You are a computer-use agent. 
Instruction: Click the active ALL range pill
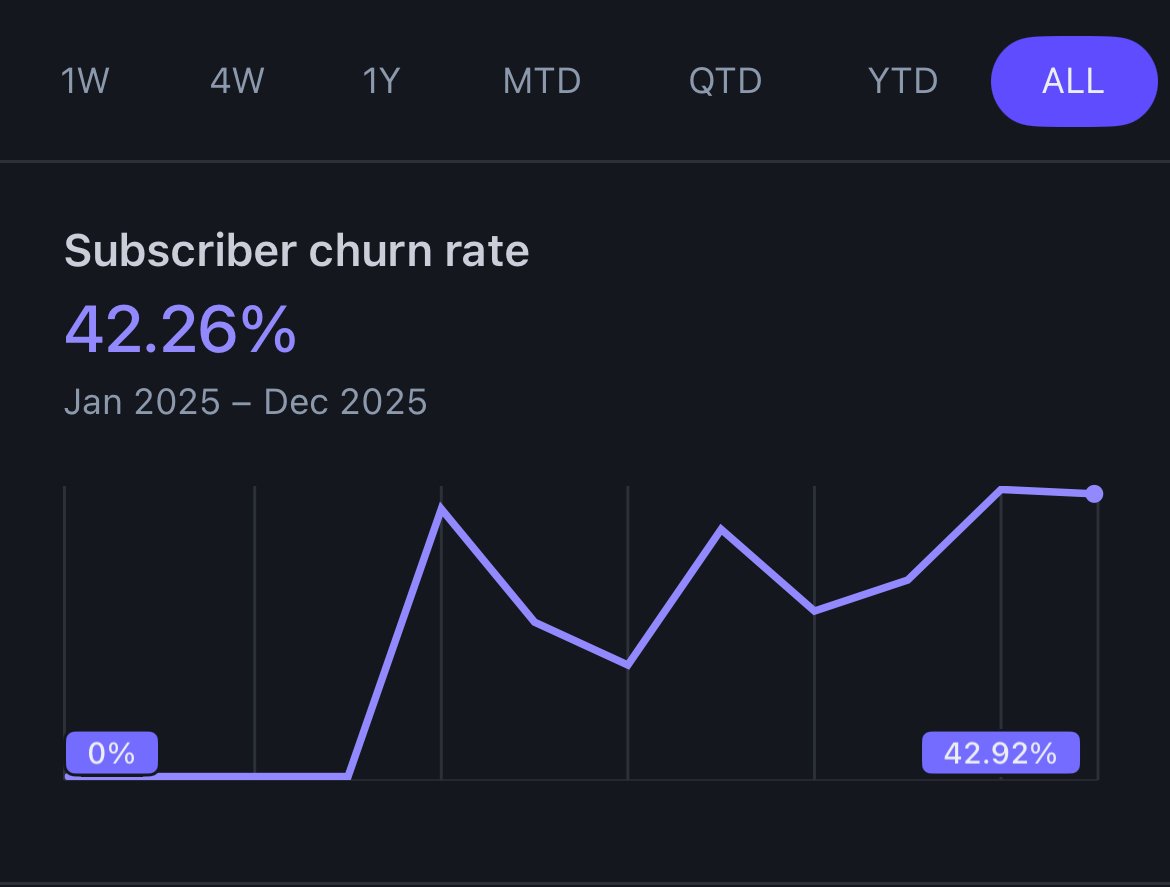click(x=1074, y=81)
